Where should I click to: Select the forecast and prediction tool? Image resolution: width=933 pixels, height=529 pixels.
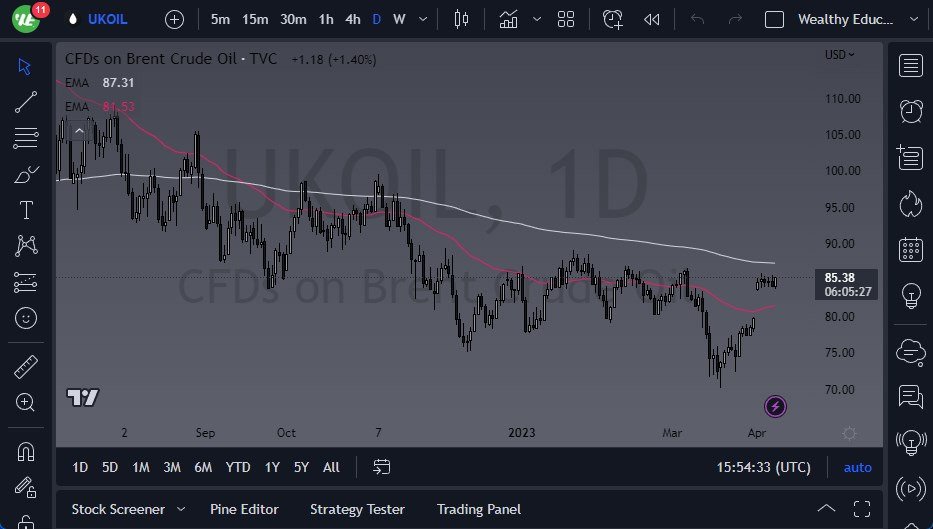pos(26,282)
